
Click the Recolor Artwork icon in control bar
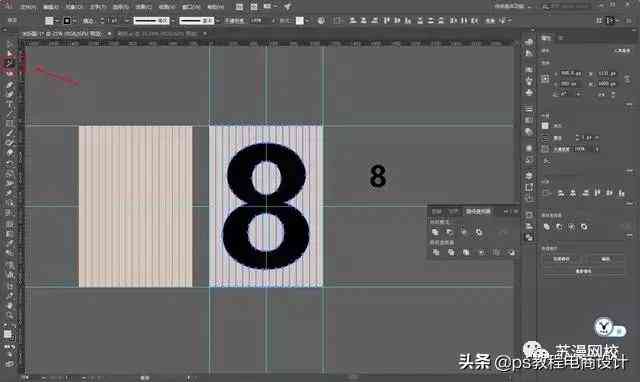click(x=321, y=20)
